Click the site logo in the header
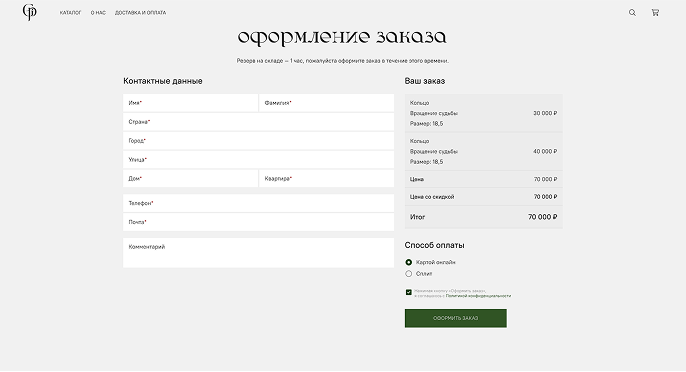686x372 pixels. pos(29,12)
